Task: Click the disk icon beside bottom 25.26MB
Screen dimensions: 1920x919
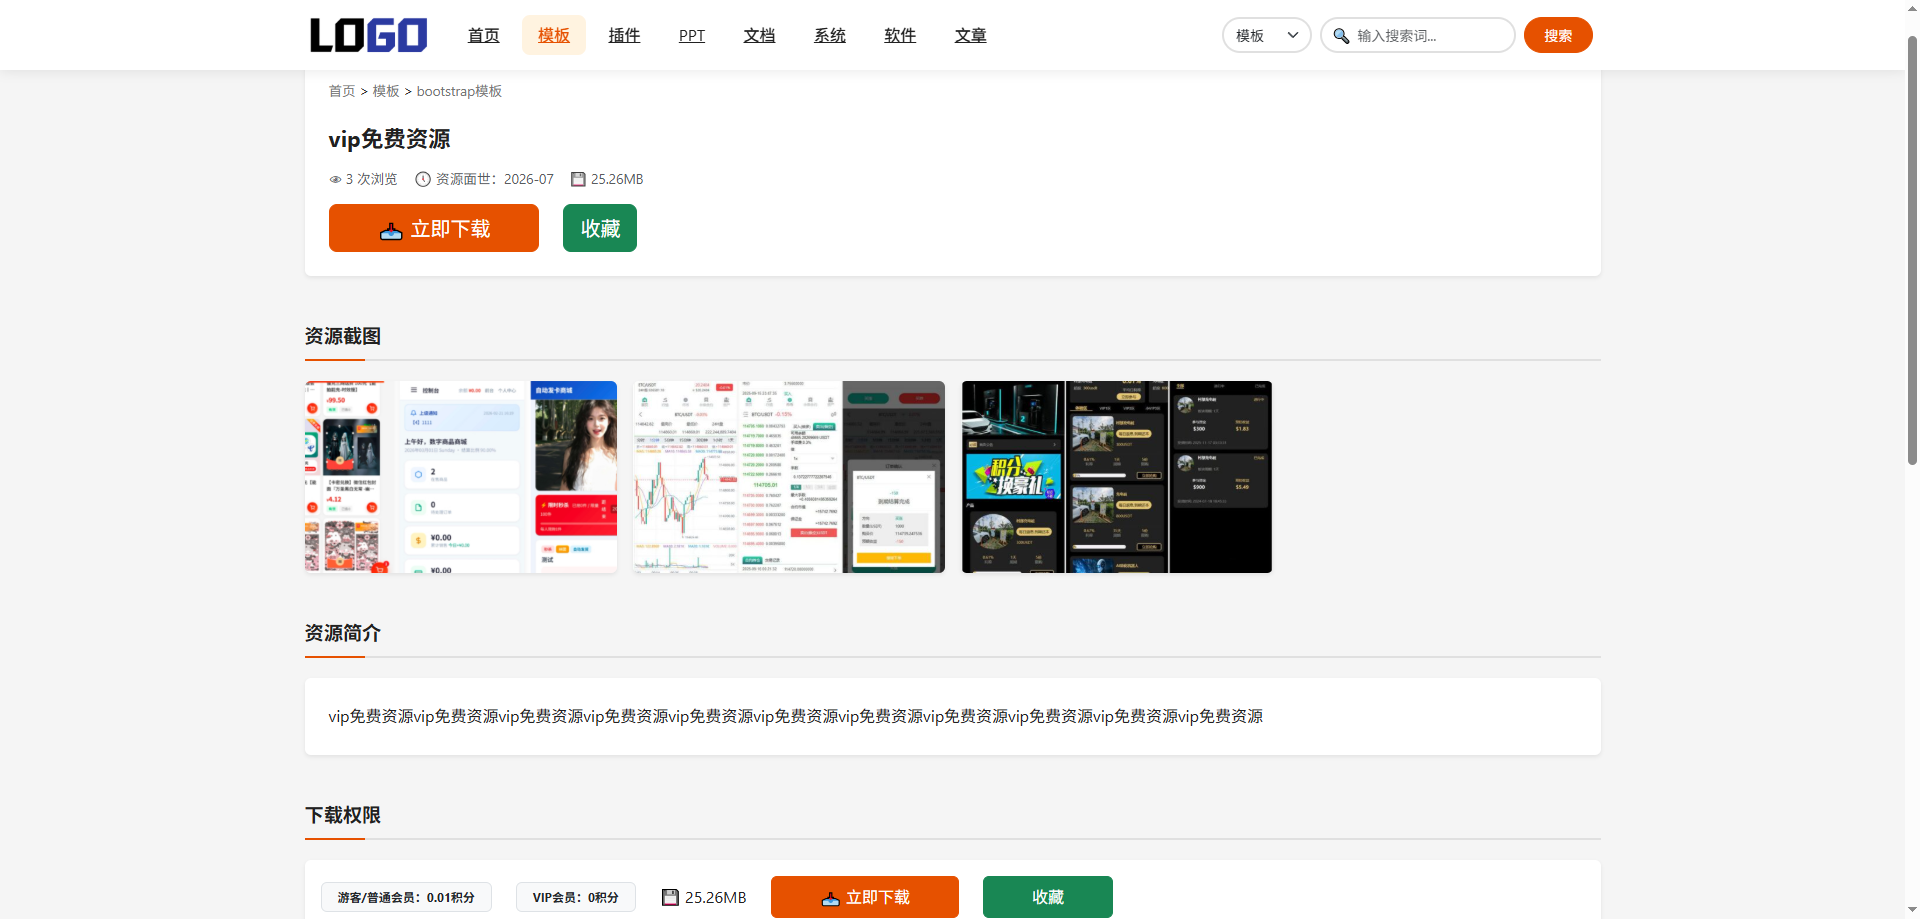Action: [x=670, y=897]
